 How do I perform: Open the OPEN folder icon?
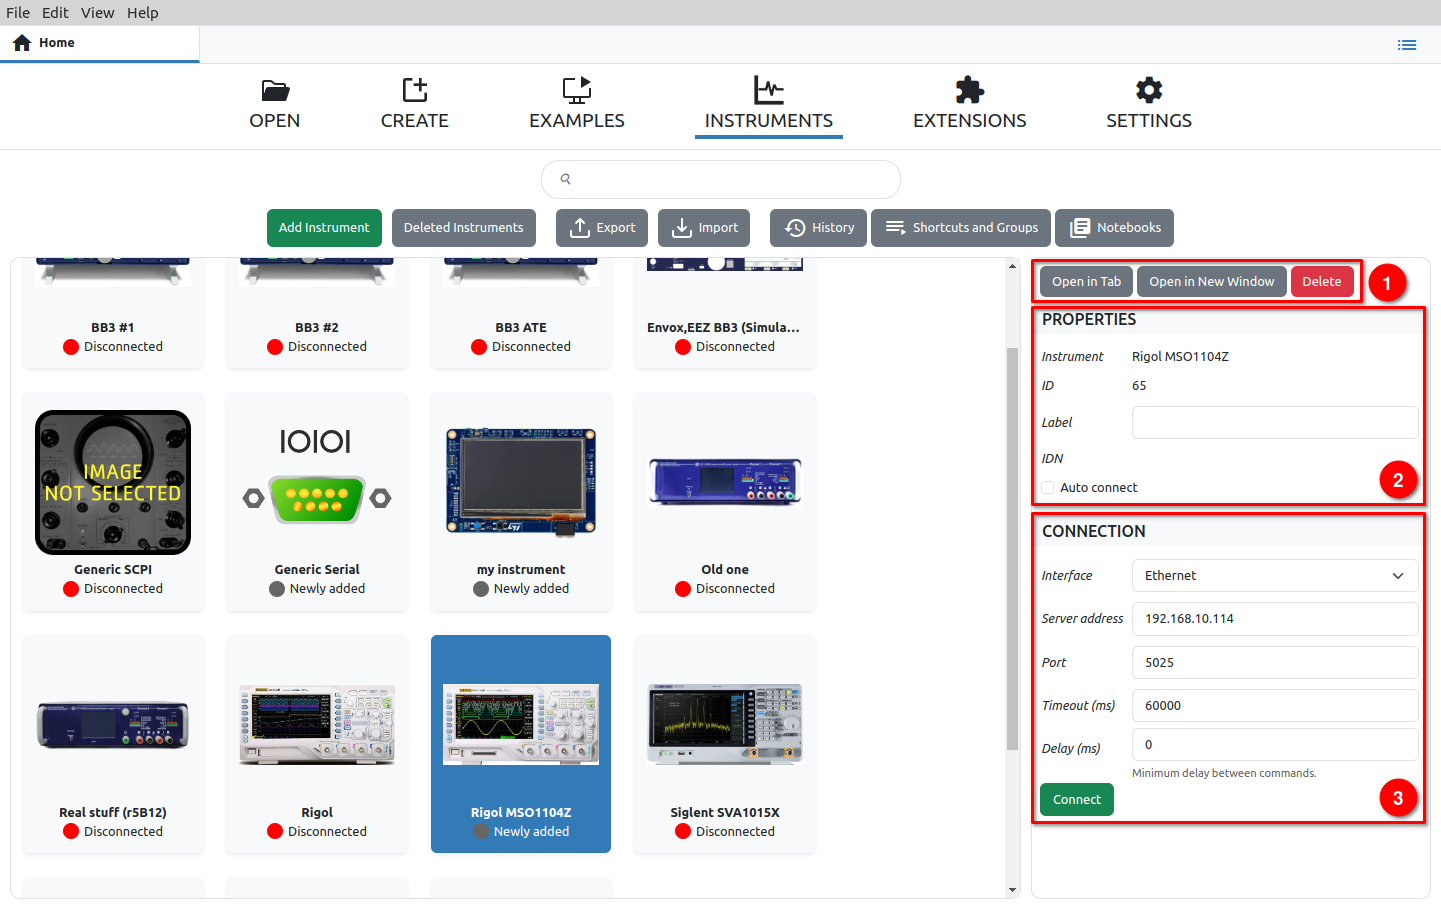click(x=275, y=90)
